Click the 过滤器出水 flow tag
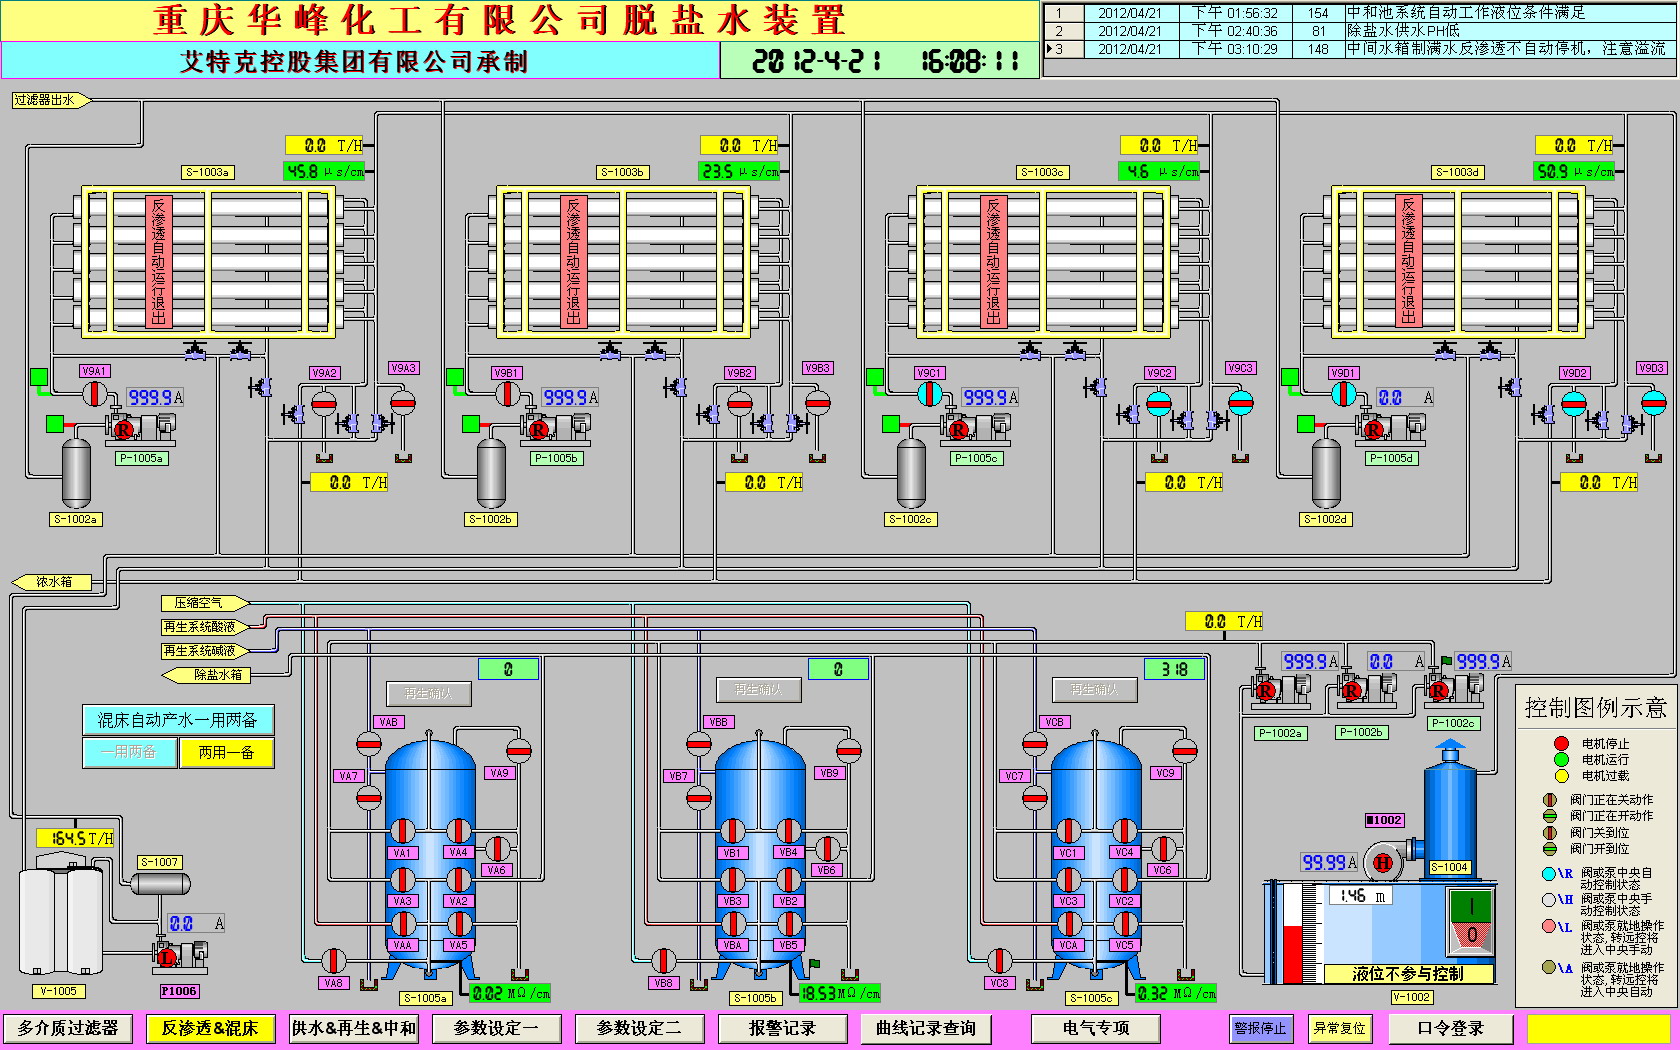This screenshot has height=1050, width=1680. pyautogui.click(x=50, y=100)
